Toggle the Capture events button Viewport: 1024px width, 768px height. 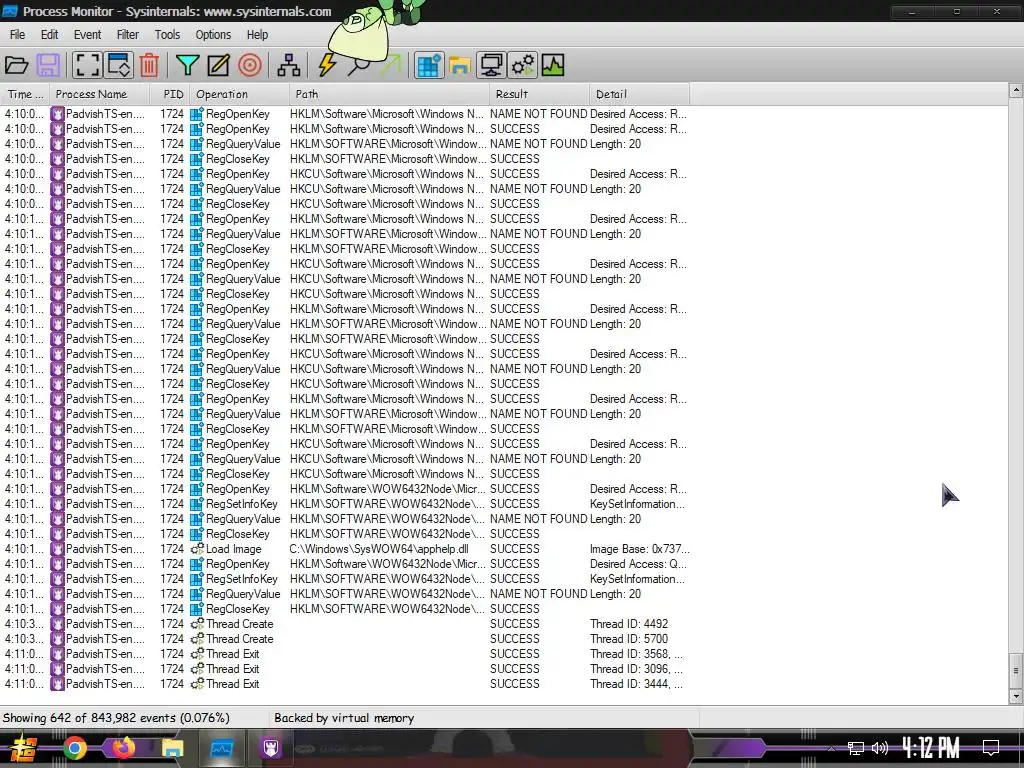pos(88,65)
